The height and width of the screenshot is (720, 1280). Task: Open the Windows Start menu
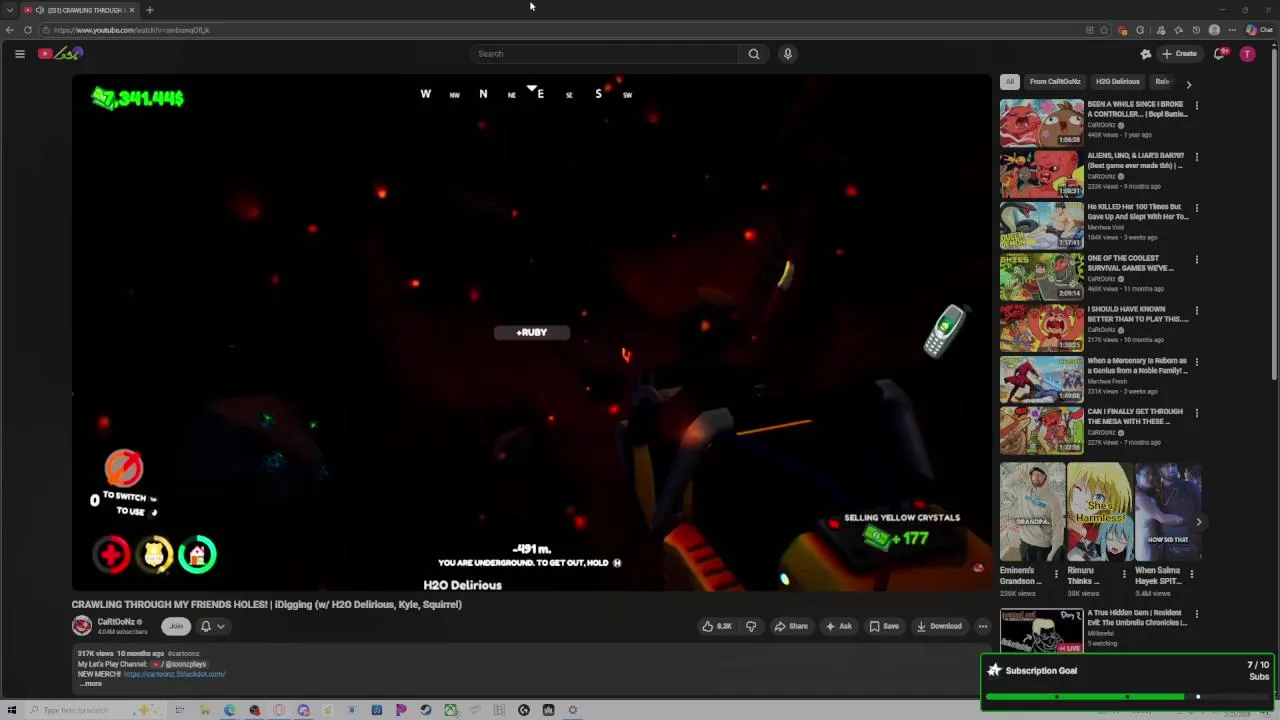pyautogui.click(x=12, y=710)
